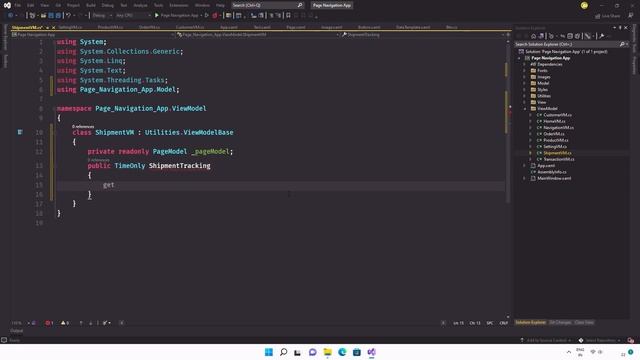The height and width of the screenshot is (360, 640).
Task: Open the Tools menu
Action: (158, 5)
